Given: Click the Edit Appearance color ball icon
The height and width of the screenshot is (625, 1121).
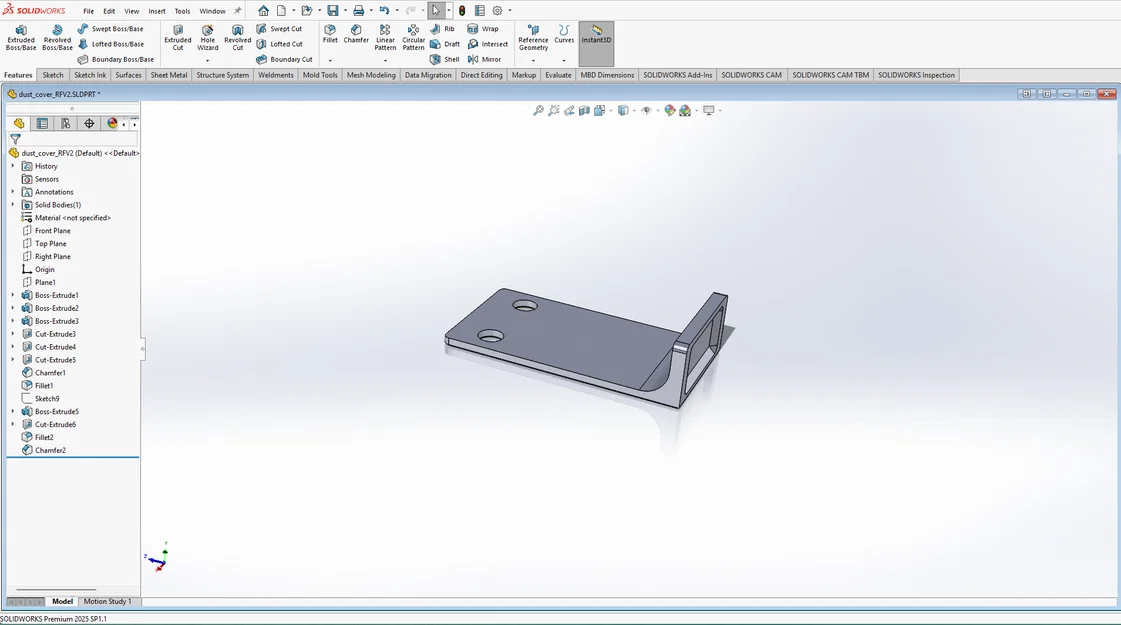Looking at the screenshot, I should point(670,111).
